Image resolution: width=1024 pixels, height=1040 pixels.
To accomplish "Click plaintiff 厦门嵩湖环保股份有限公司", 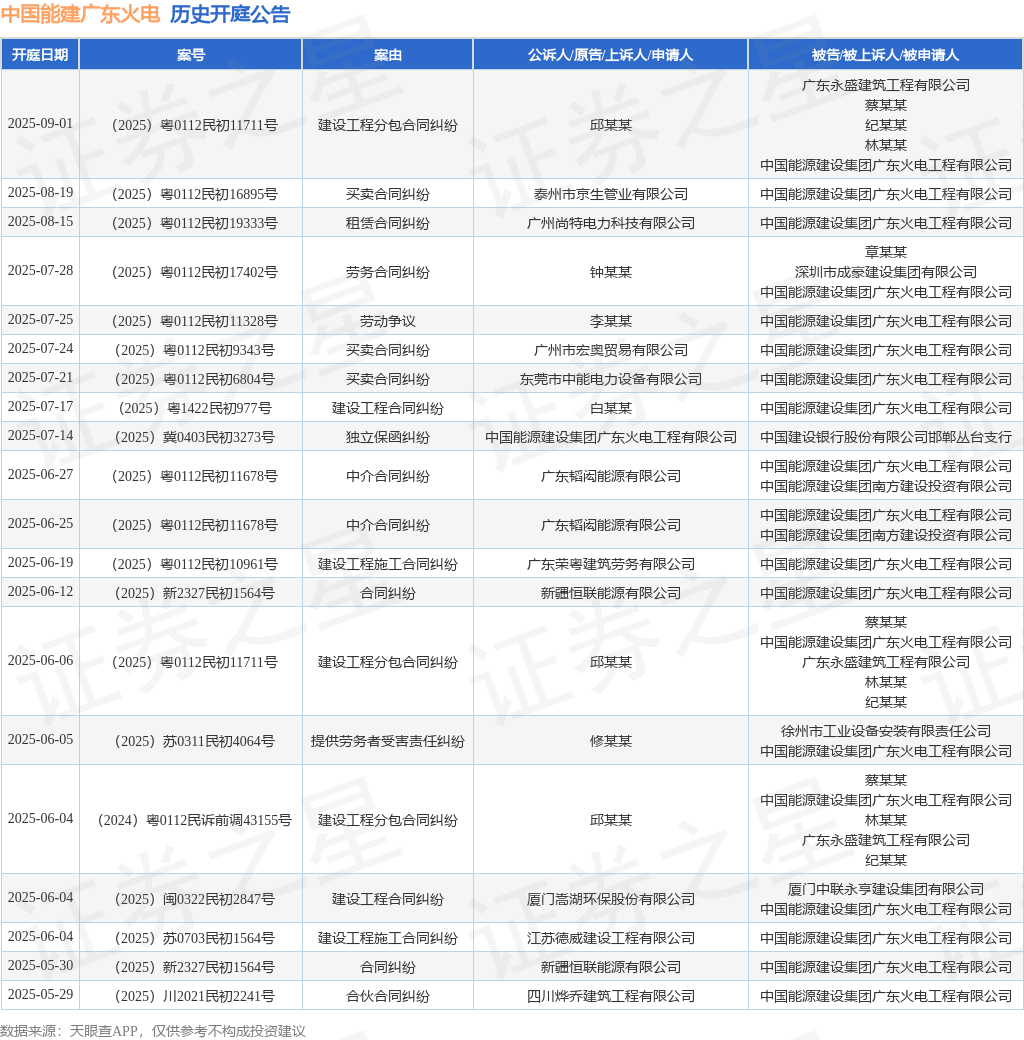I will (610, 899).
